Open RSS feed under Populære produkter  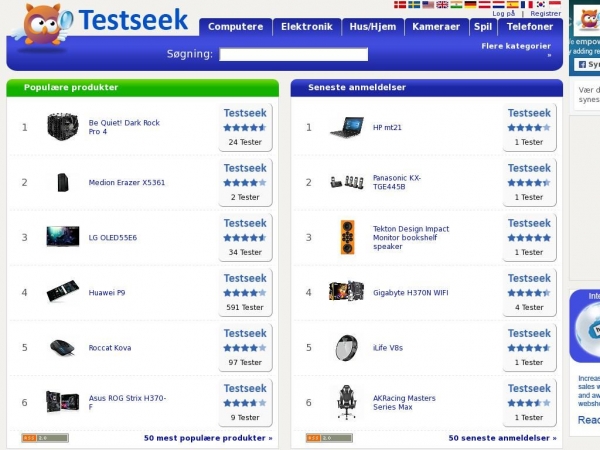tap(45, 438)
